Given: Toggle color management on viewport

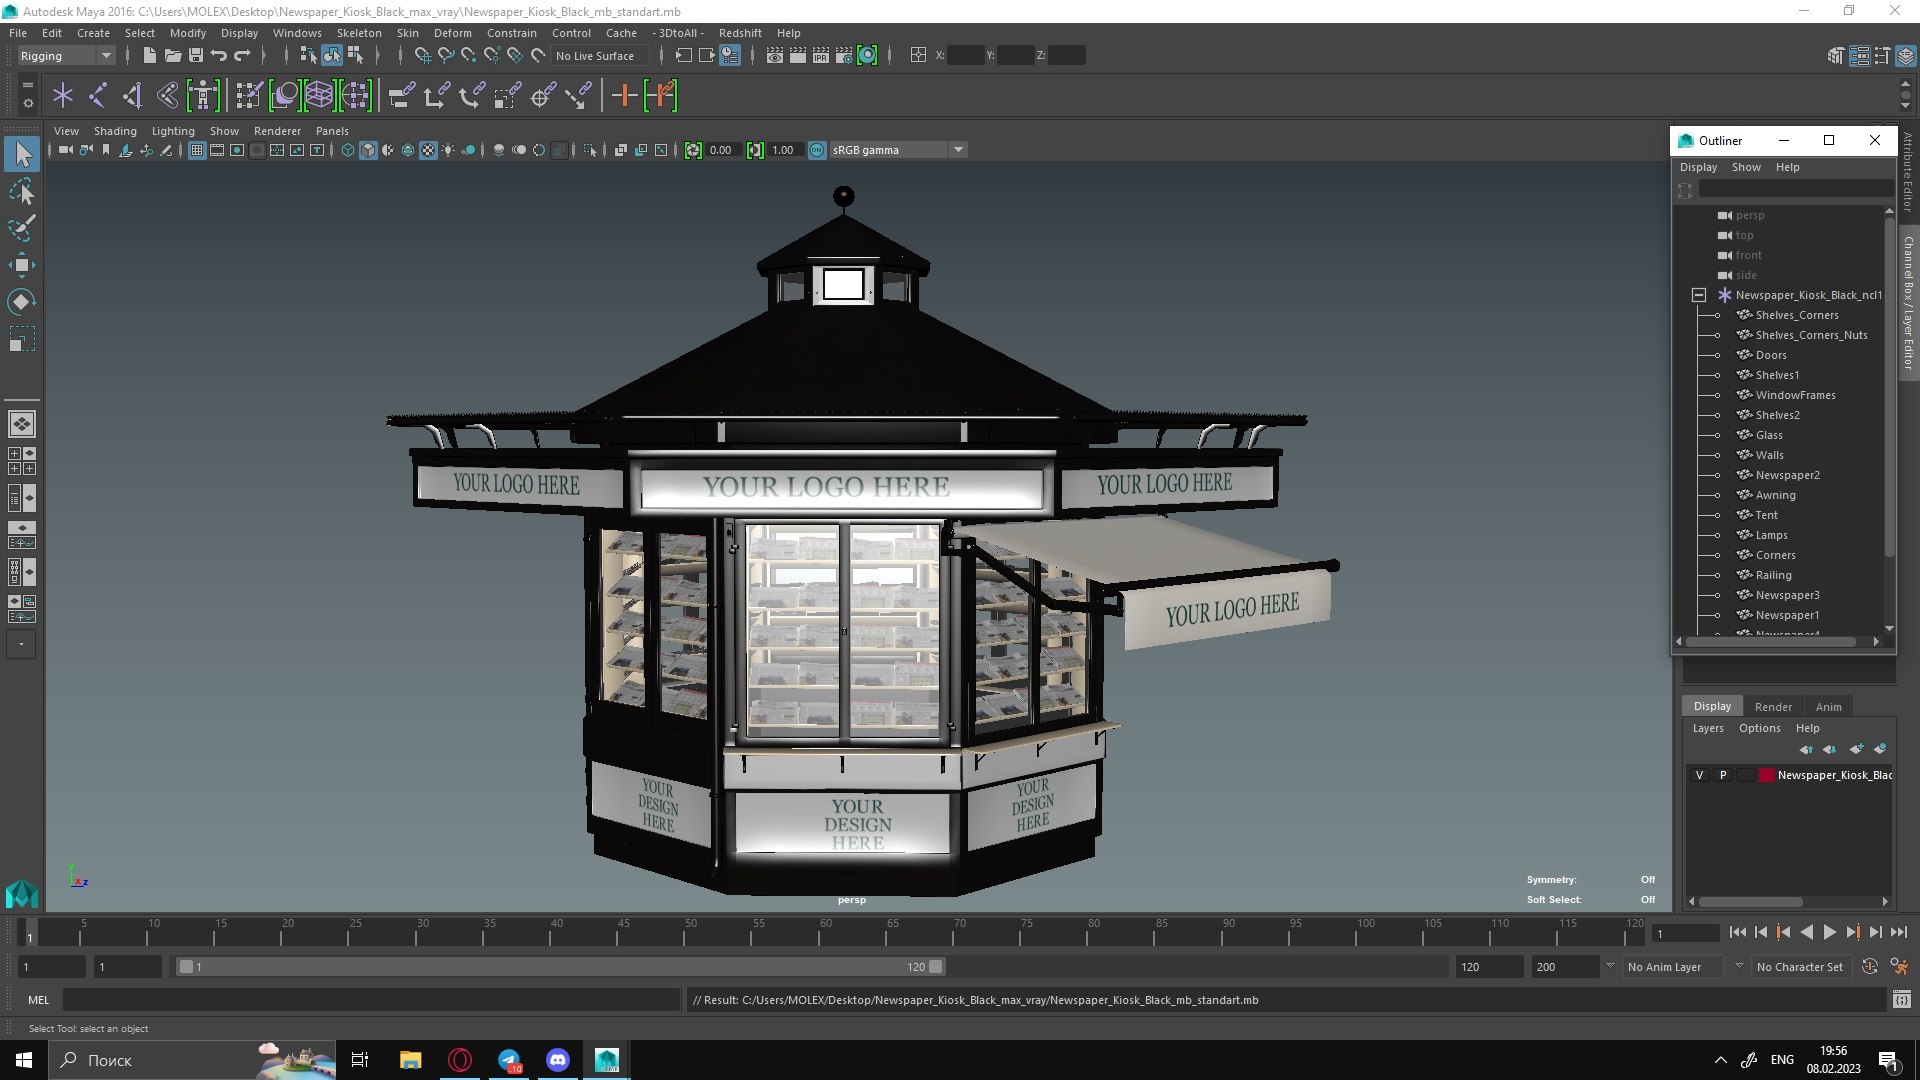Looking at the screenshot, I should 817,150.
